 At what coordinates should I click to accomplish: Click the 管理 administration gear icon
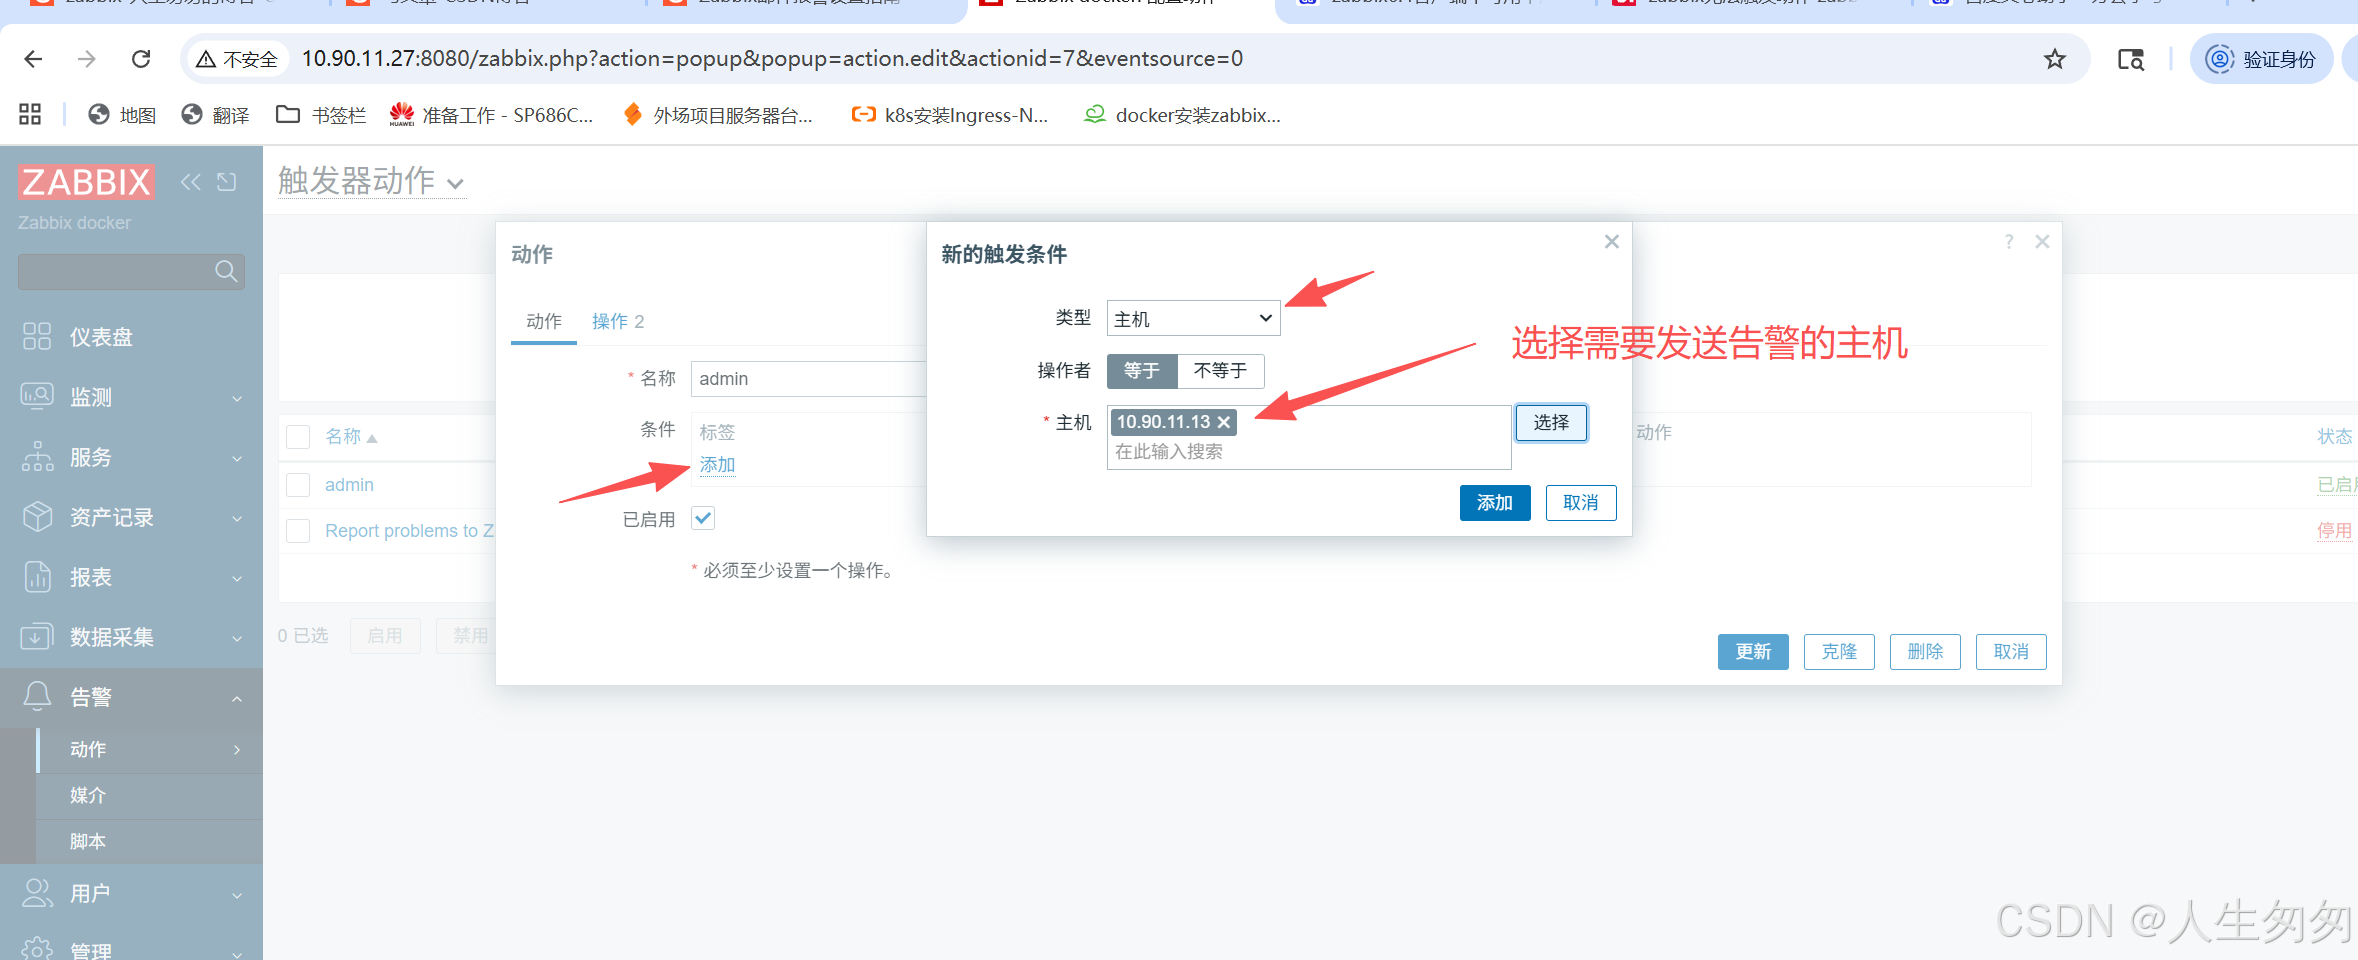coord(37,948)
